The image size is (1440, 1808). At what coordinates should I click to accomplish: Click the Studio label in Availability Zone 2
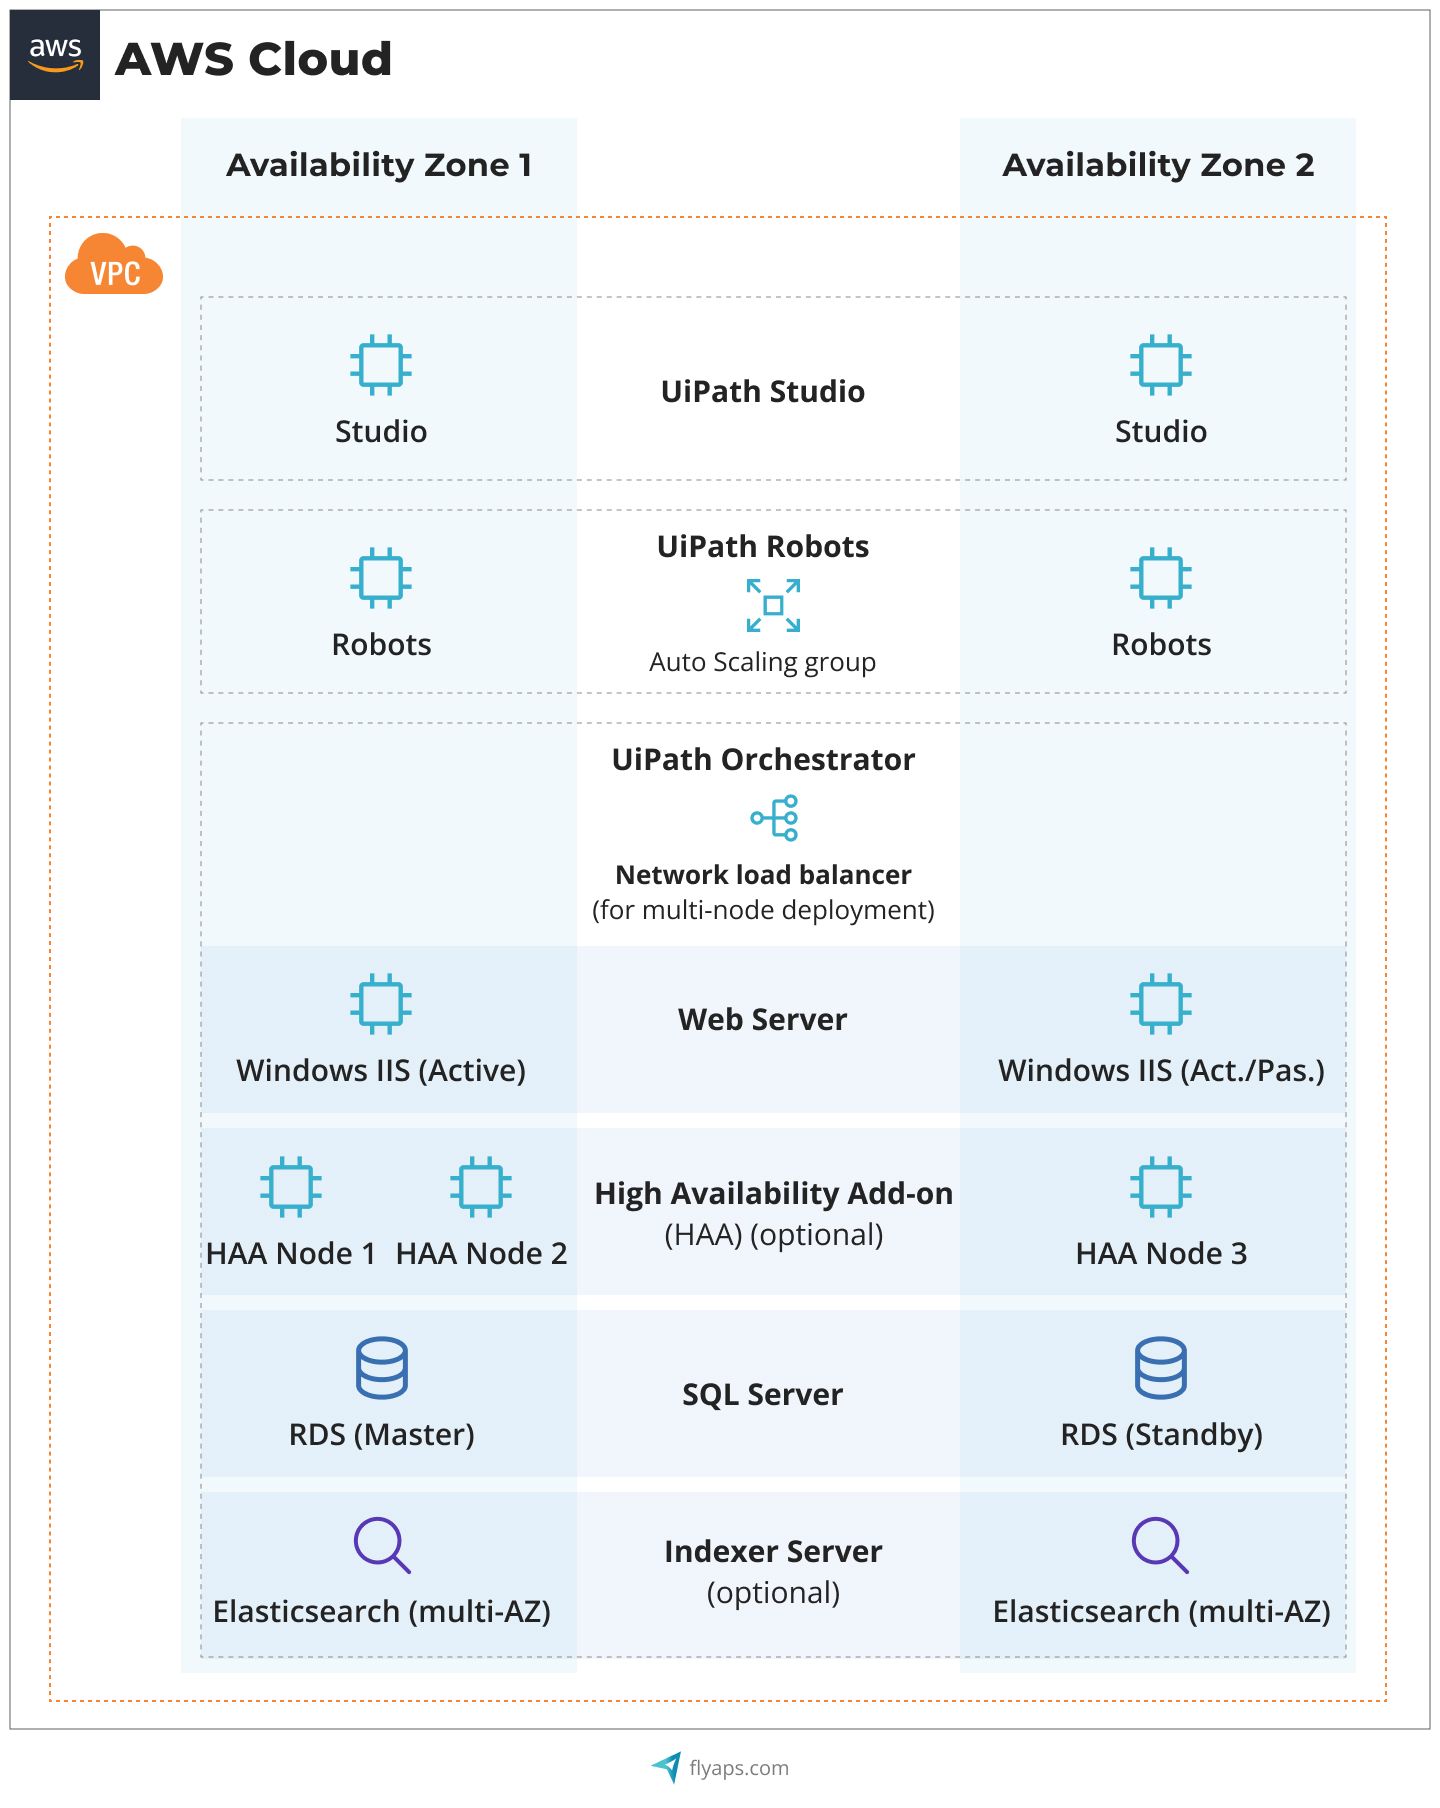click(x=1161, y=431)
